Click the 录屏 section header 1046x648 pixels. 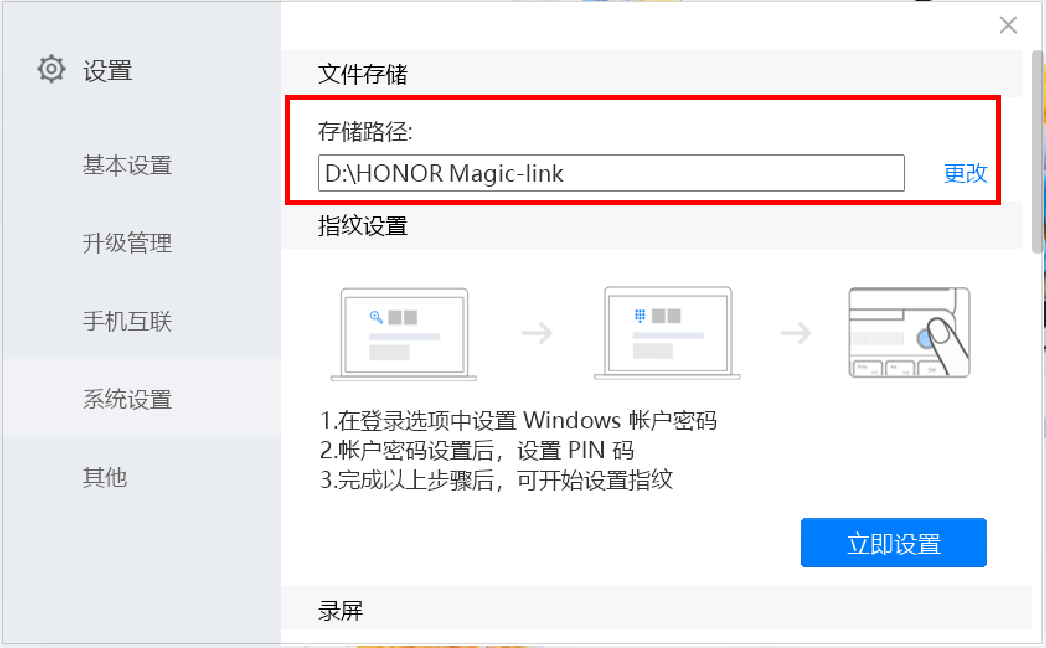pyautogui.click(x=340, y=610)
